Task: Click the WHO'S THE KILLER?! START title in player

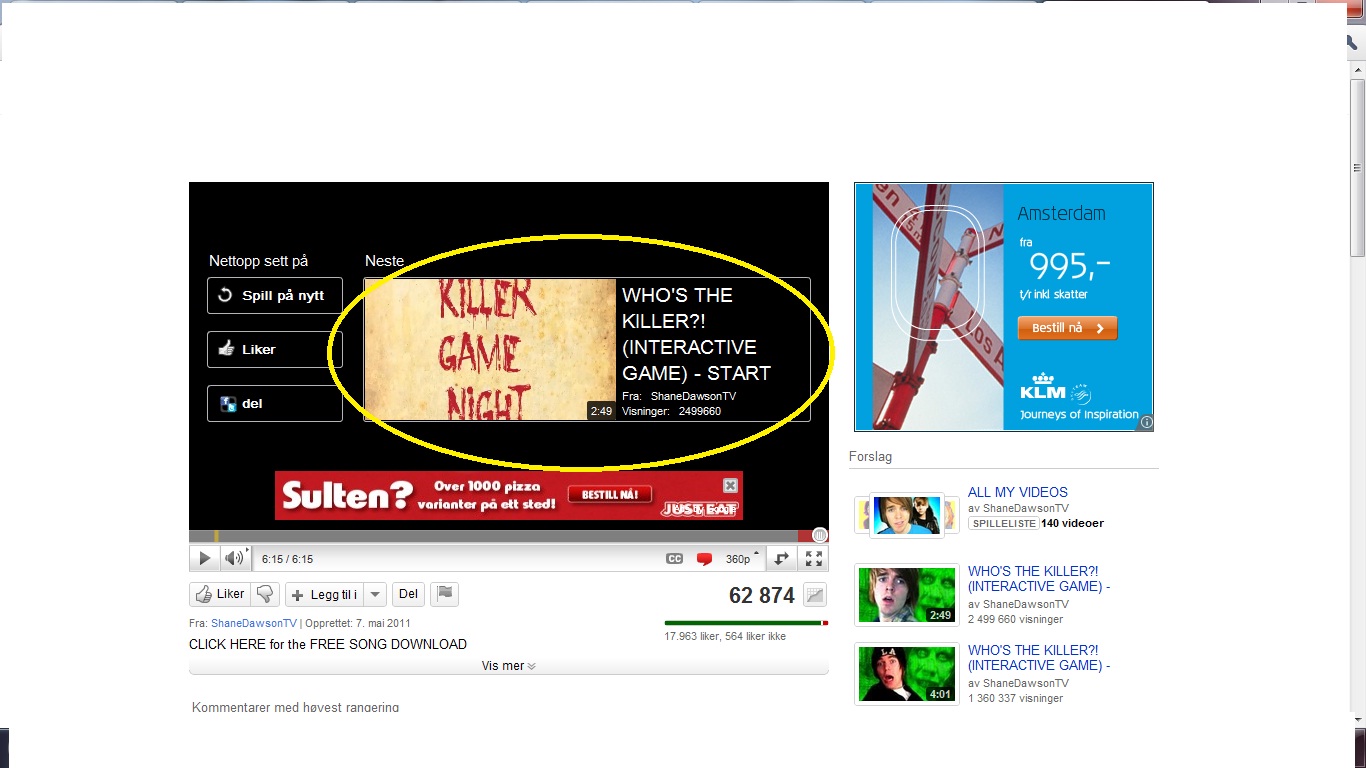Action: tap(697, 334)
